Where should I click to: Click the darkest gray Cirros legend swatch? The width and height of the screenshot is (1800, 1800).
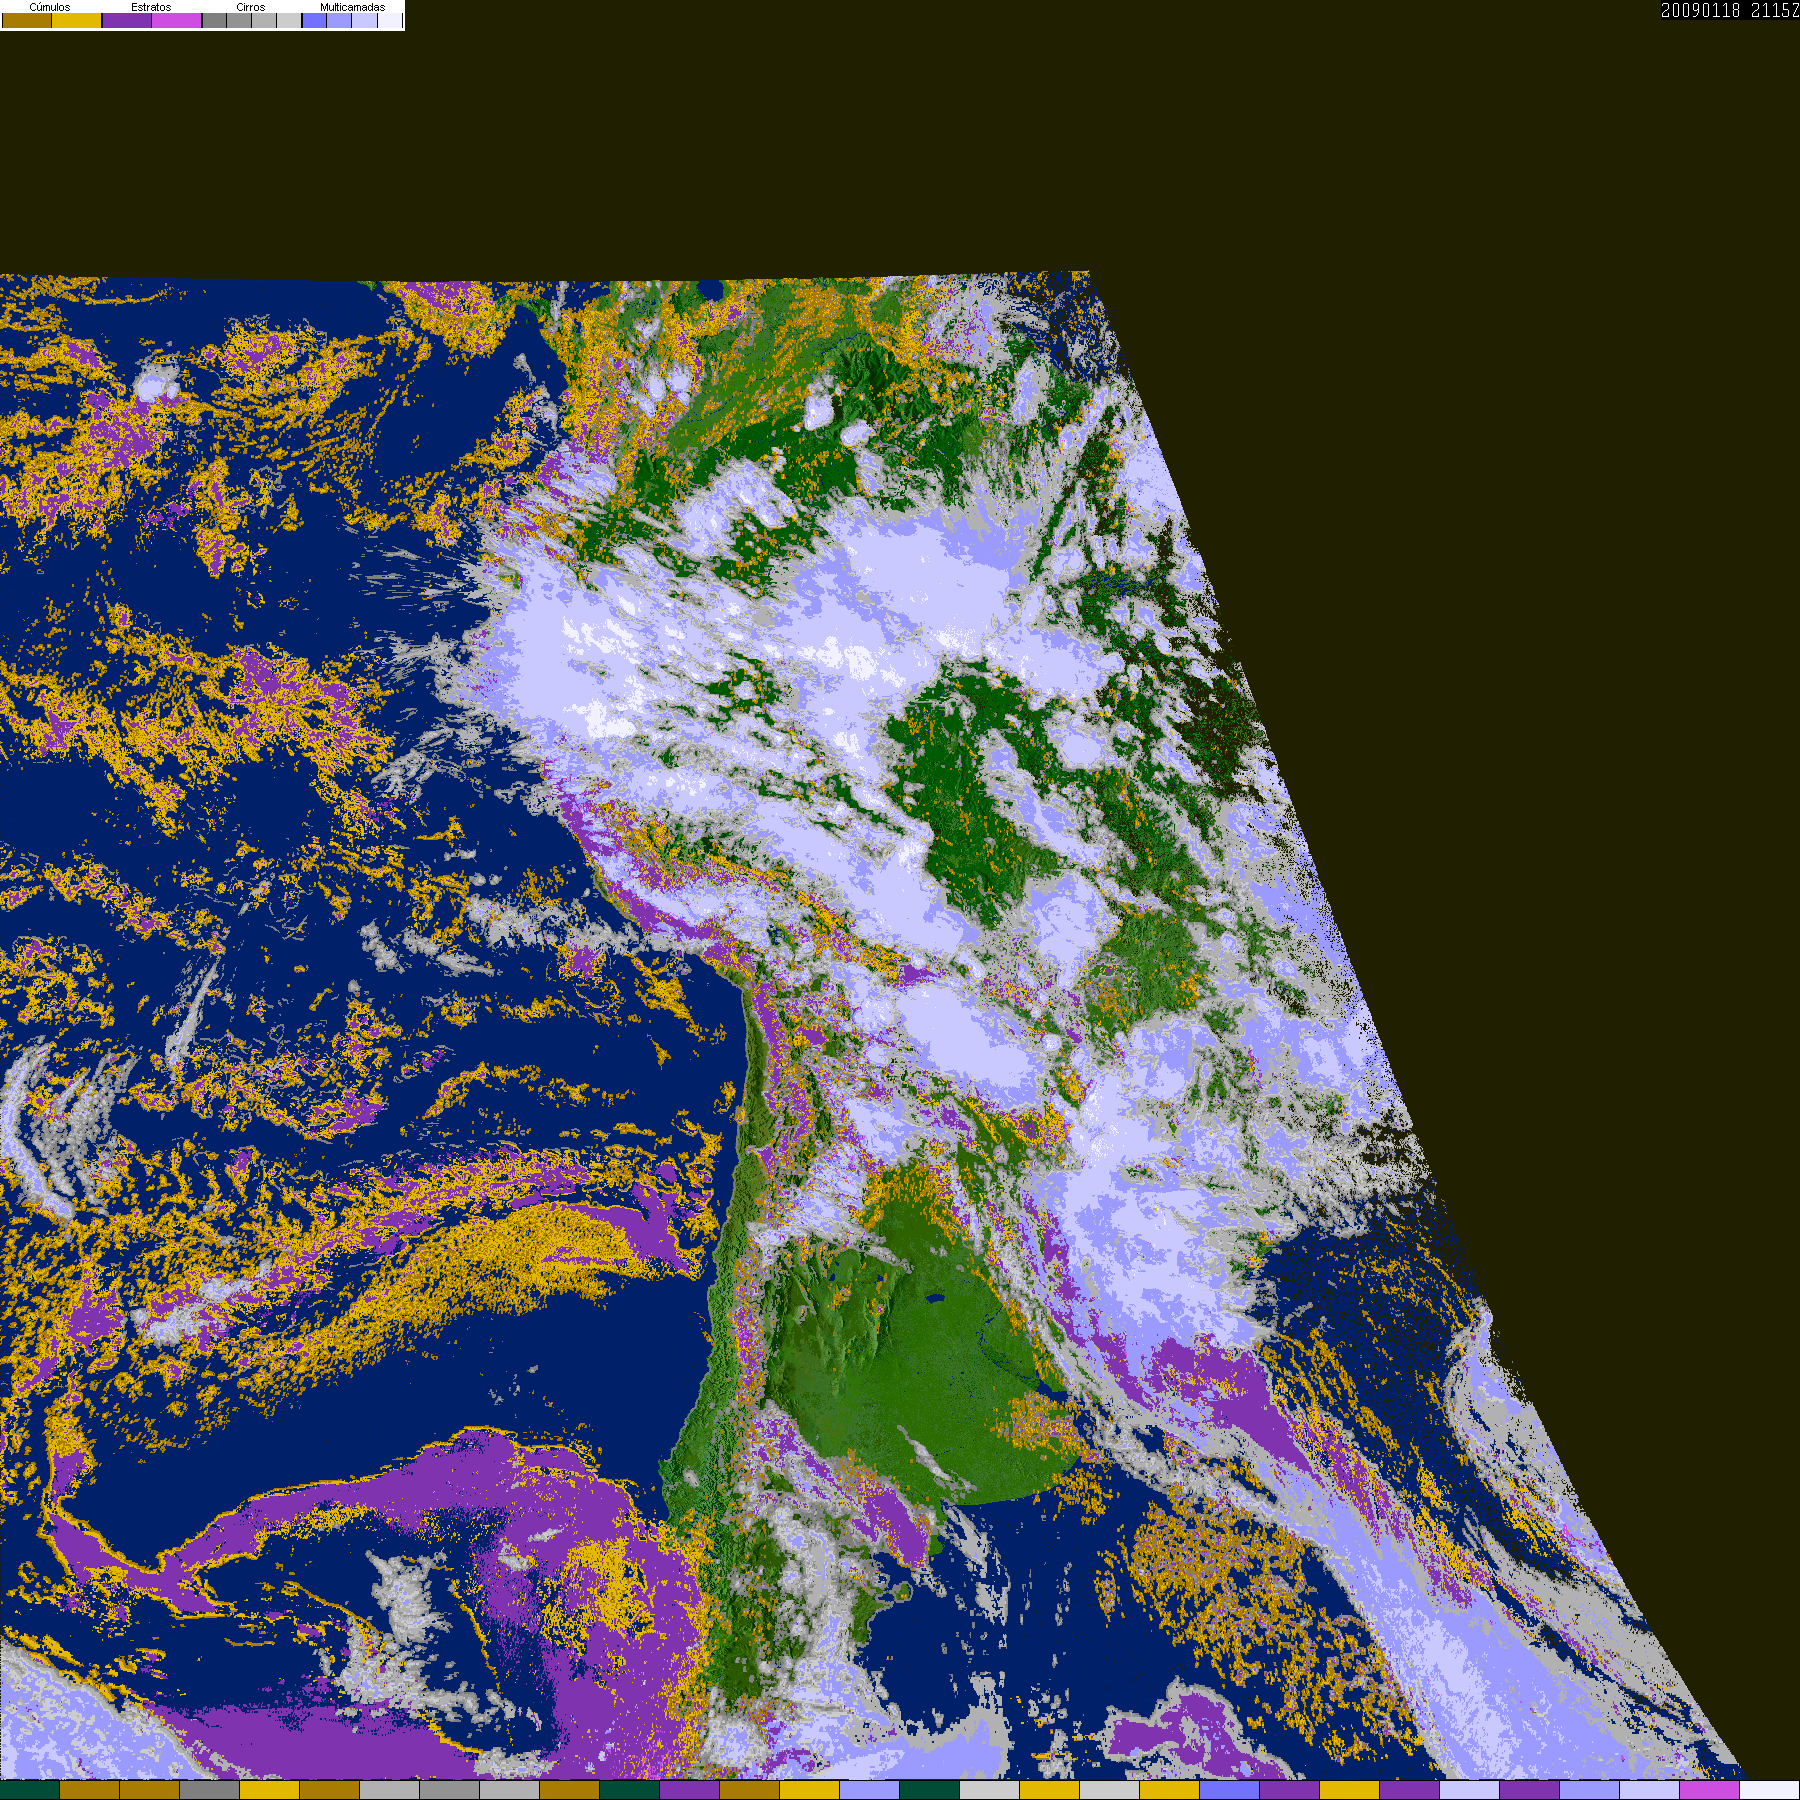coord(214,21)
